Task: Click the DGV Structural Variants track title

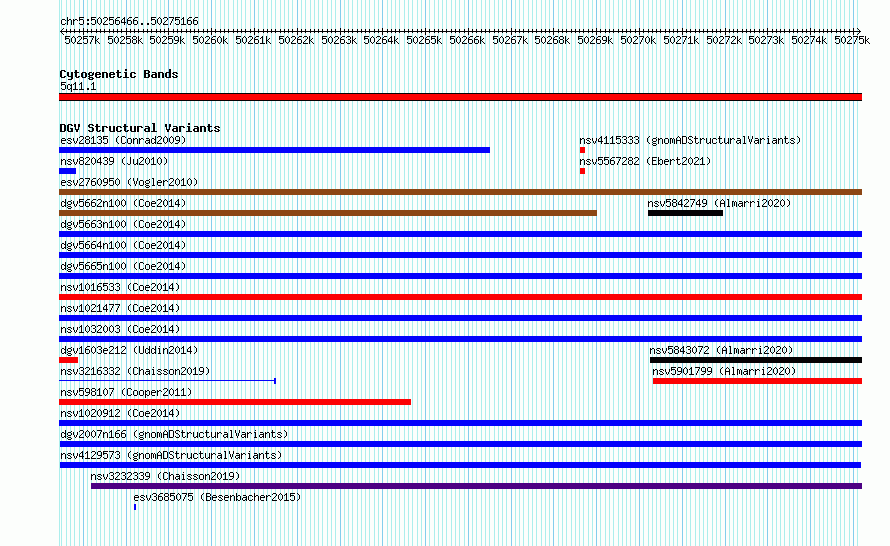Action: click(140, 128)
